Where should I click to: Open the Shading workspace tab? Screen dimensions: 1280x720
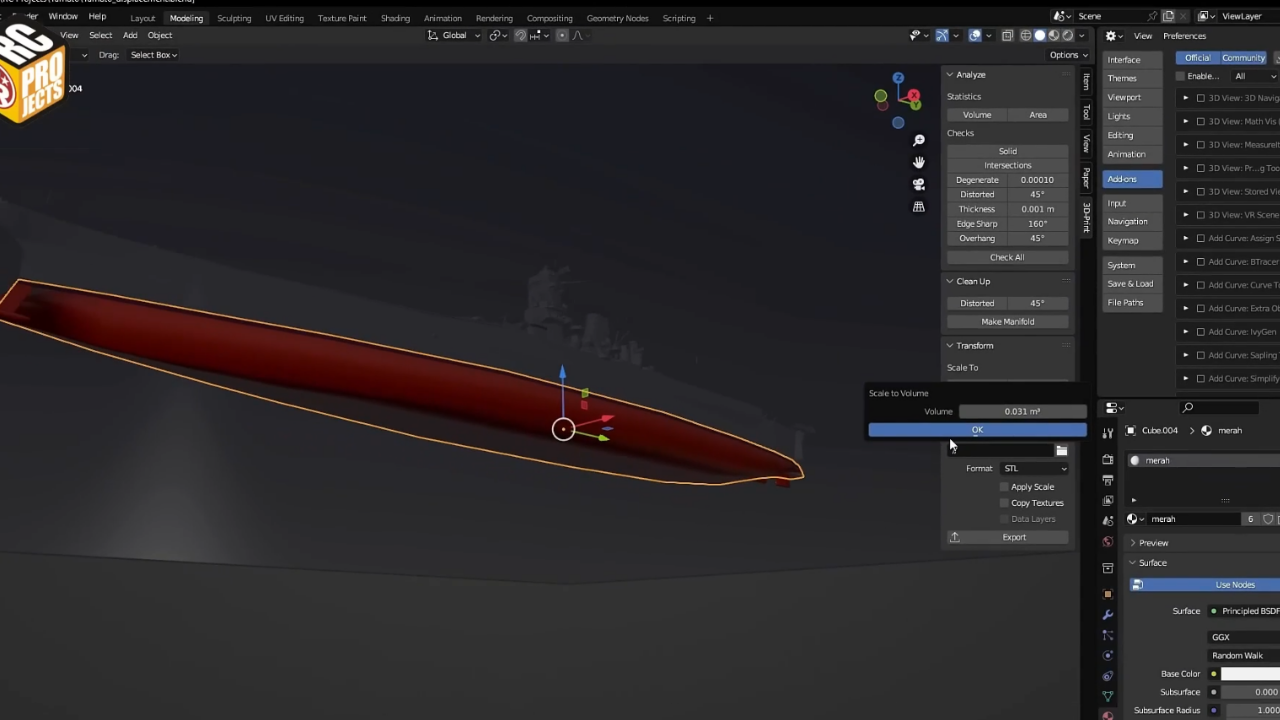coord(395,18)
